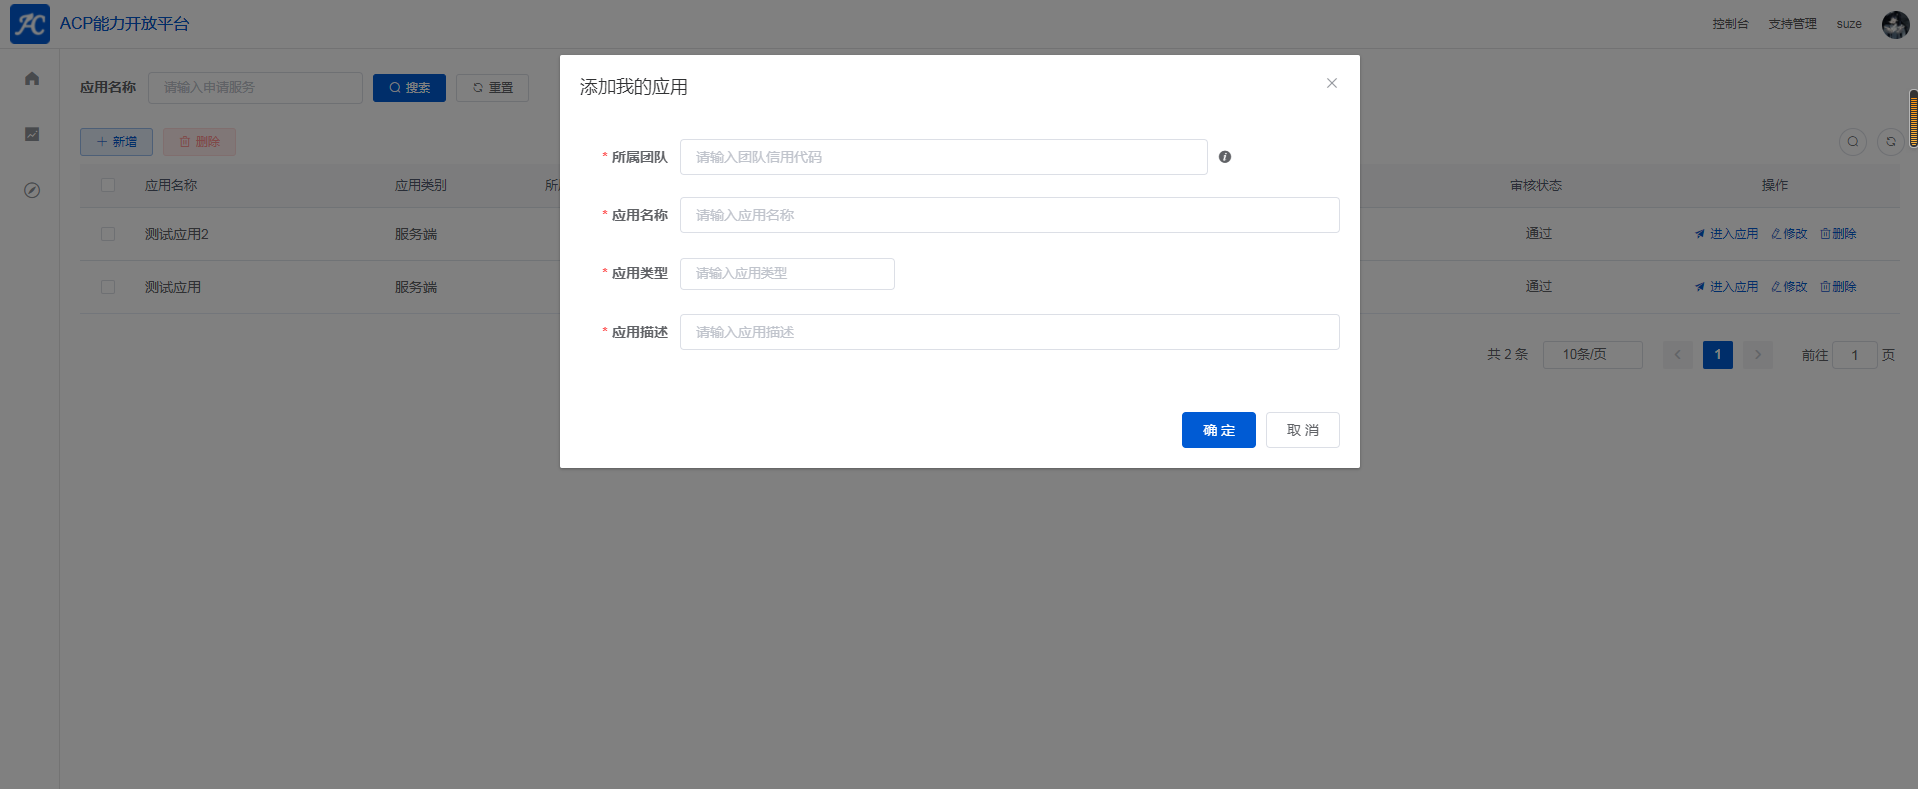The image size is (1918, 789).
Task: Expand the 10条/页 page size selector
Action: tap(1592, 355)
